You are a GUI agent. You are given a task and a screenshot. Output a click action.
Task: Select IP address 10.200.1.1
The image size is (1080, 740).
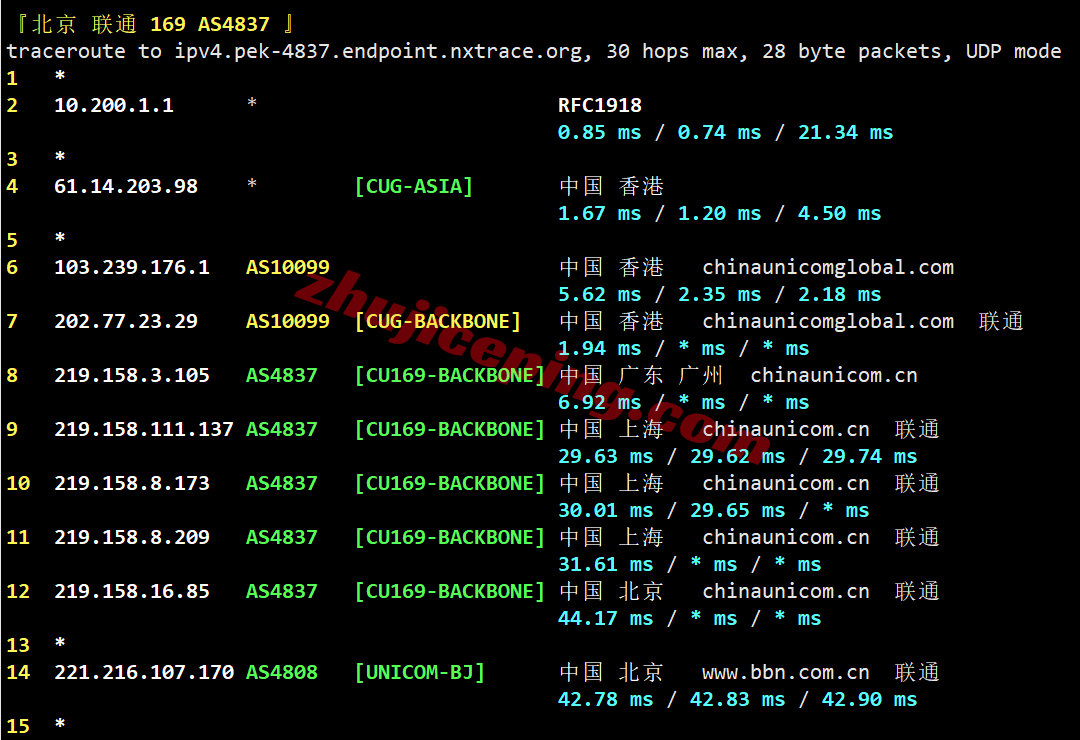(114, 105)
